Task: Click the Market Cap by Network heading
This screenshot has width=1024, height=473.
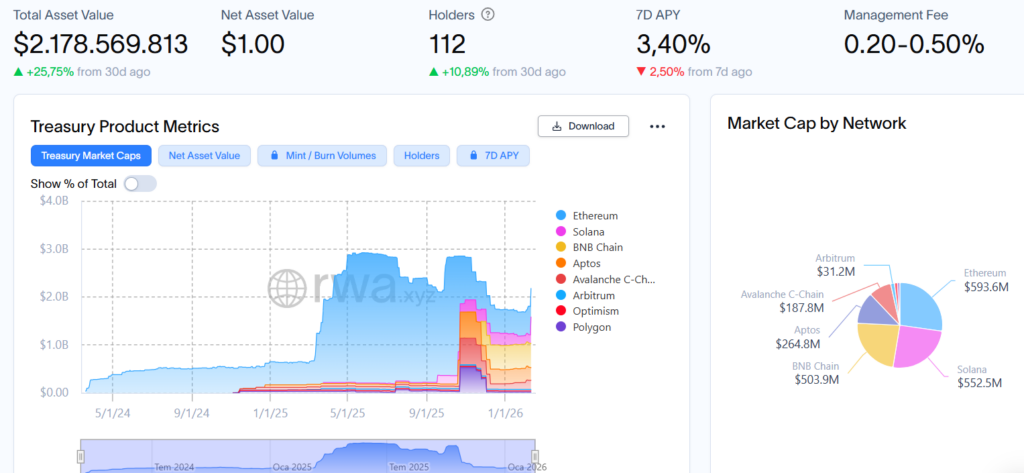Action: 816,123
